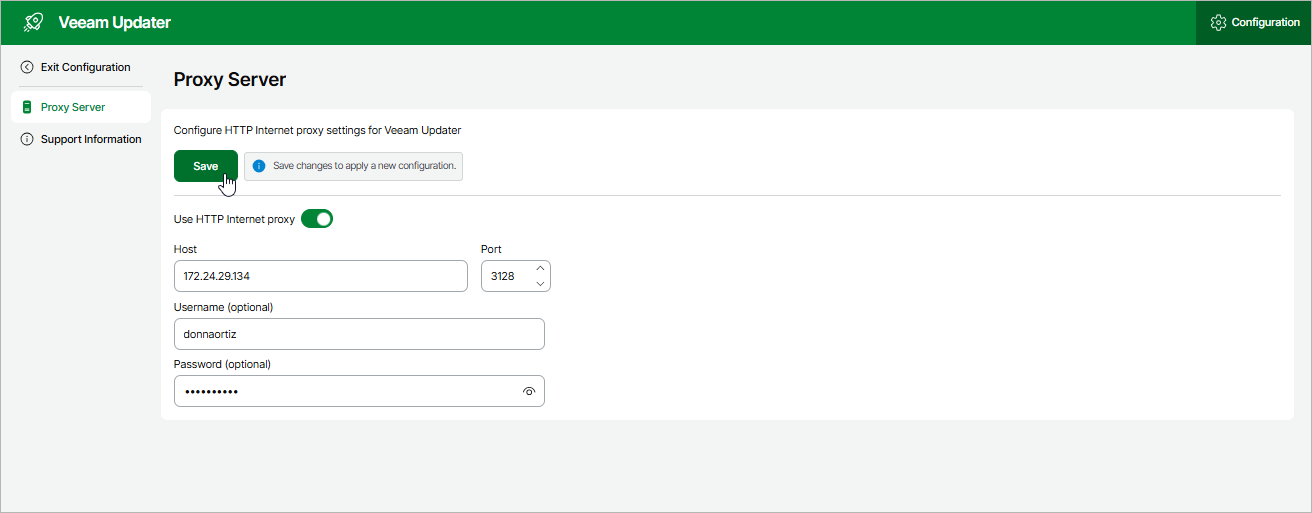Decrease the Port value with the down arrow
The height and width of the screenshot is (513, 1312).
point(540,284)
